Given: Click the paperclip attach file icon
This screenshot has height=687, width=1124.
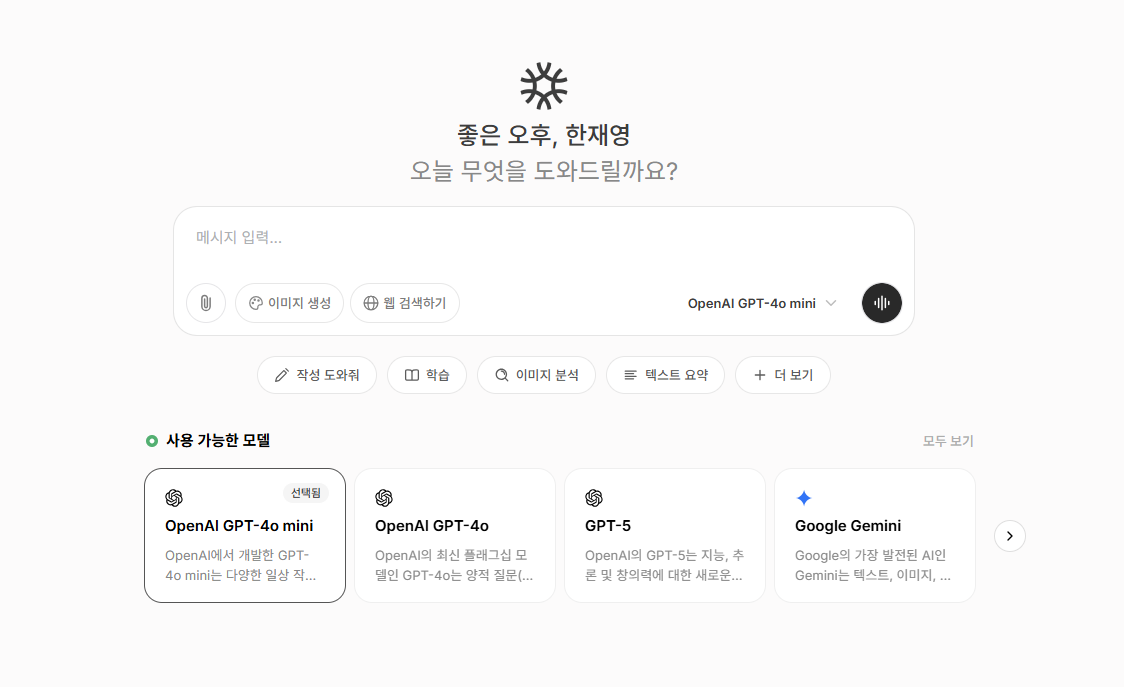Looking at the screenshot, I should (206, 303).
